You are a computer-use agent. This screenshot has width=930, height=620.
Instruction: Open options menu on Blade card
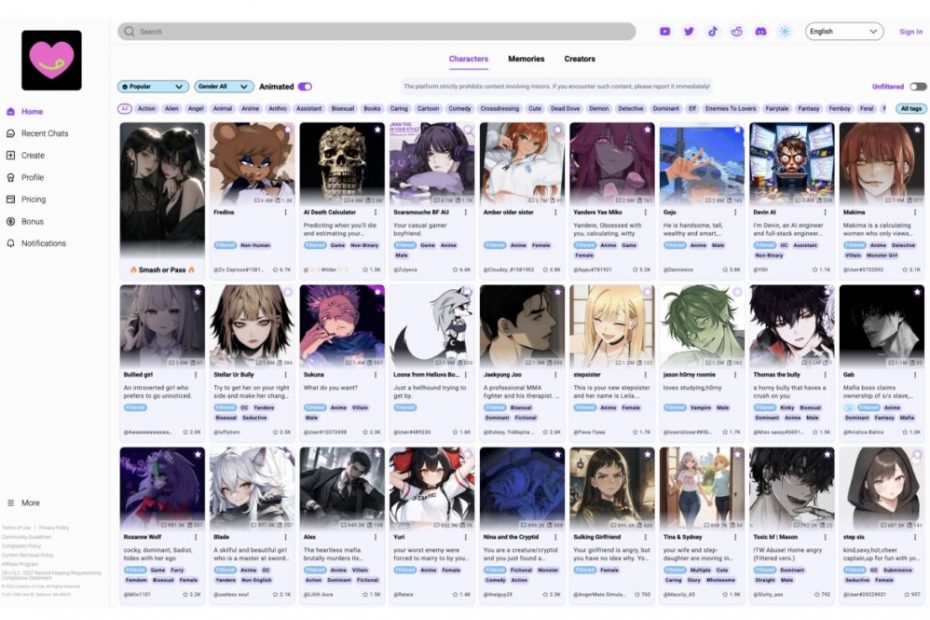[x=286, y=537]
